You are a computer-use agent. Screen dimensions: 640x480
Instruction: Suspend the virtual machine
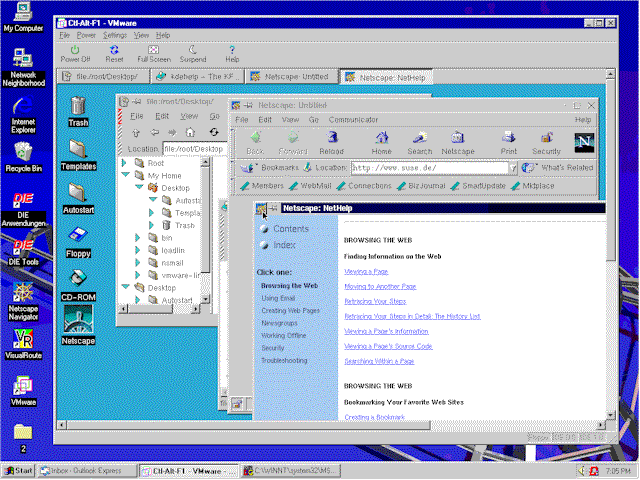click(x=193, y=54)
